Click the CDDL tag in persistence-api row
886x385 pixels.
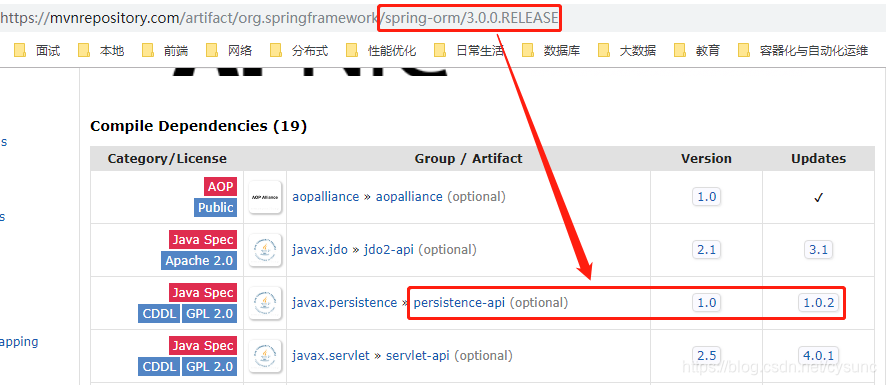coord(159,314)
